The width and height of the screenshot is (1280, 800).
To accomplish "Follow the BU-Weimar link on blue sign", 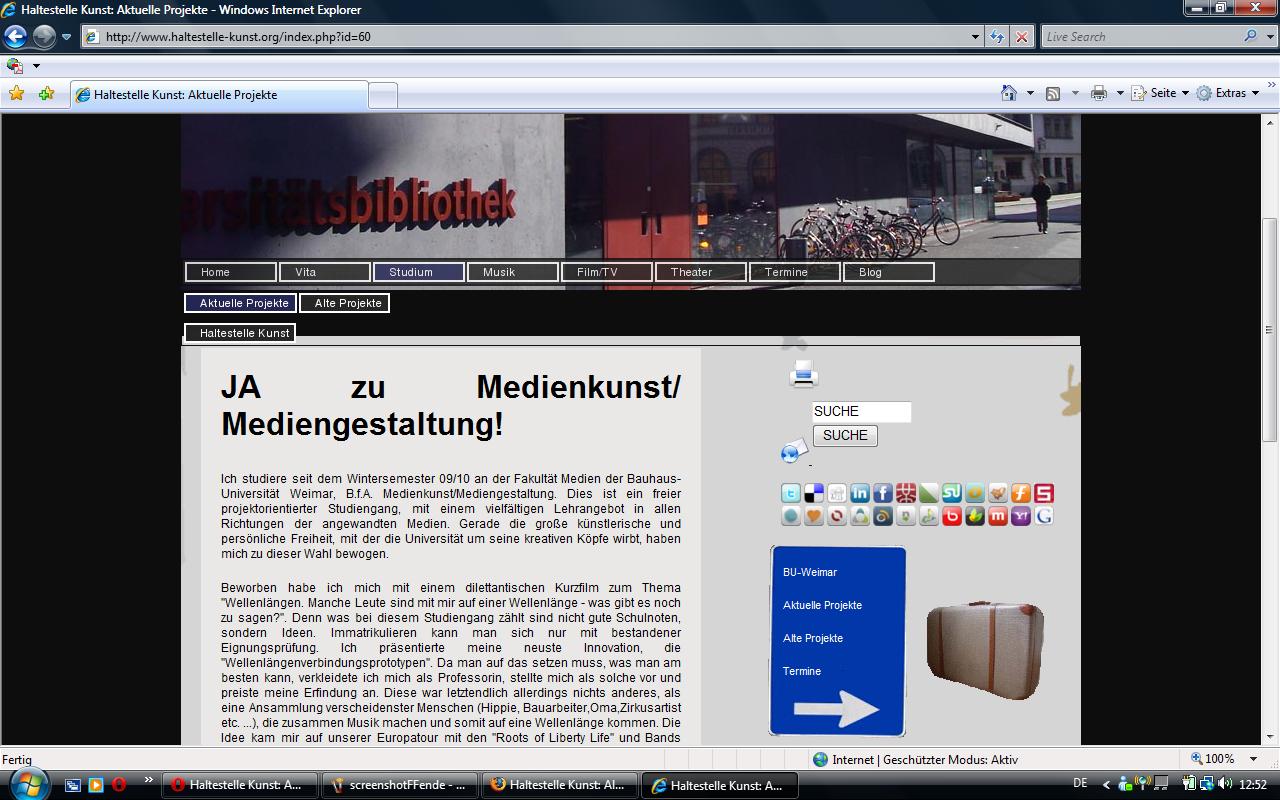I will click(810, 572).
